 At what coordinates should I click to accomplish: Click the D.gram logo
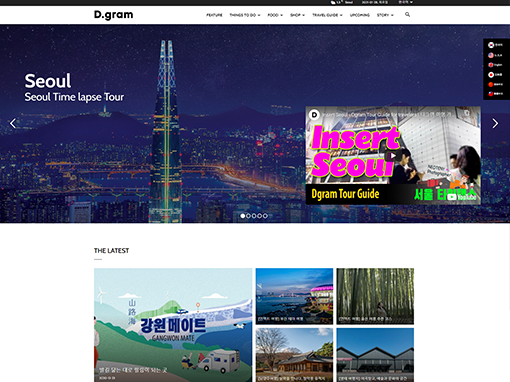(x=113, y=15)
